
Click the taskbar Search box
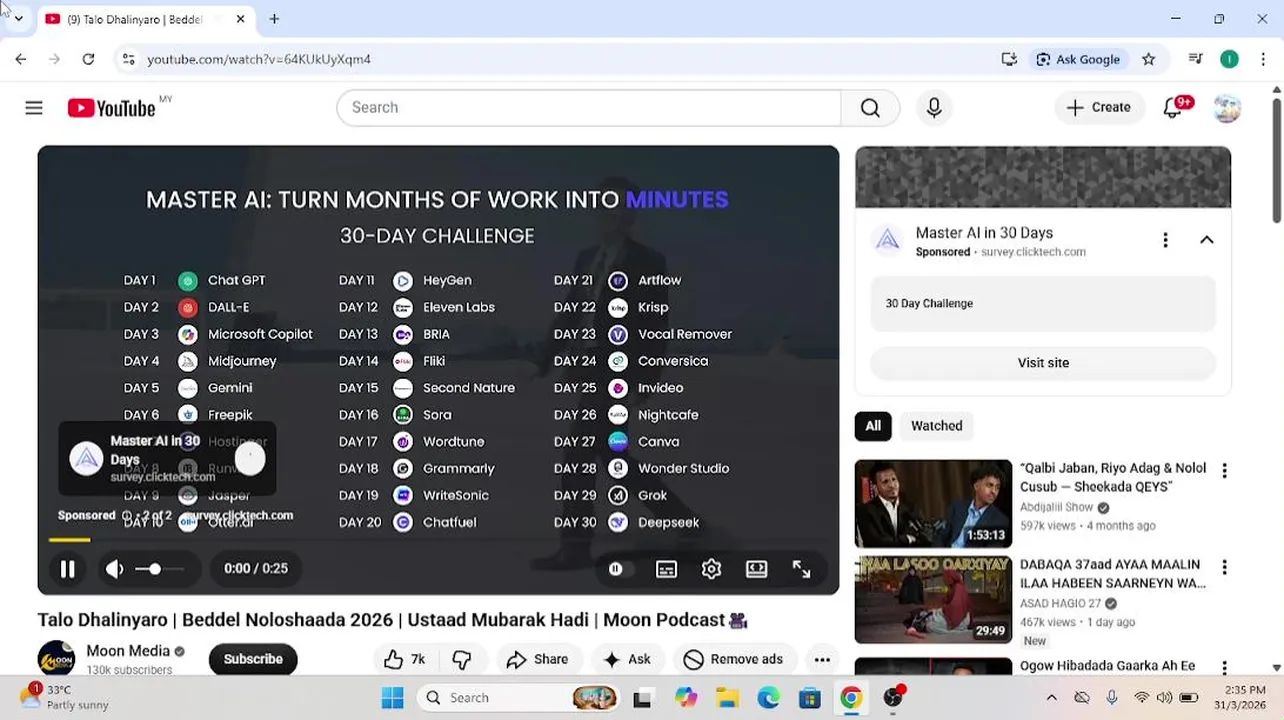click(517, 698)
